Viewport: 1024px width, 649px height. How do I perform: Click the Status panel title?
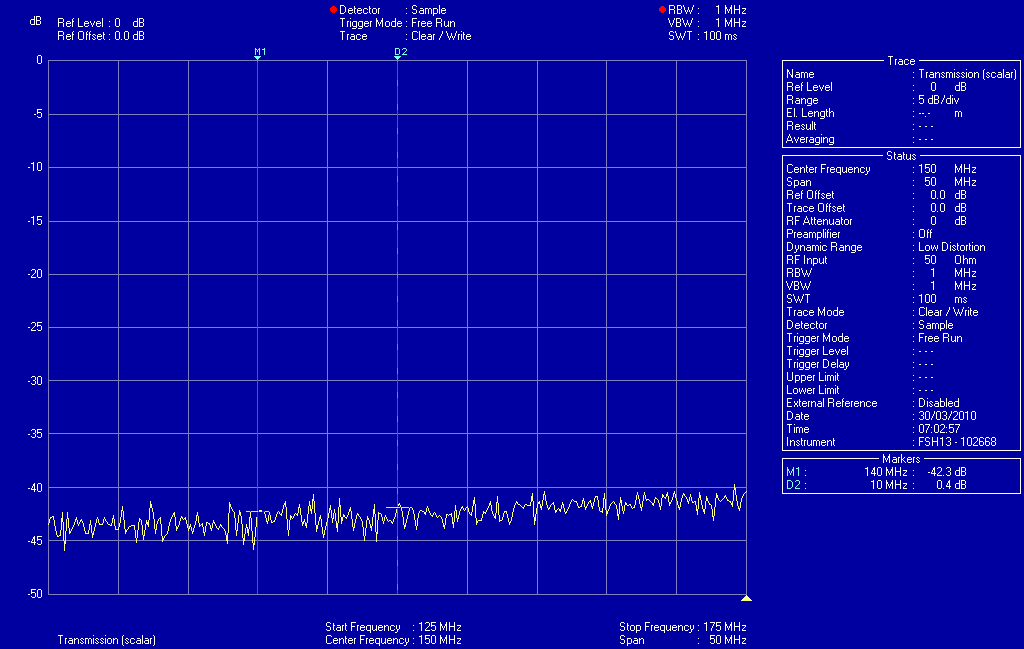[901, 156]
